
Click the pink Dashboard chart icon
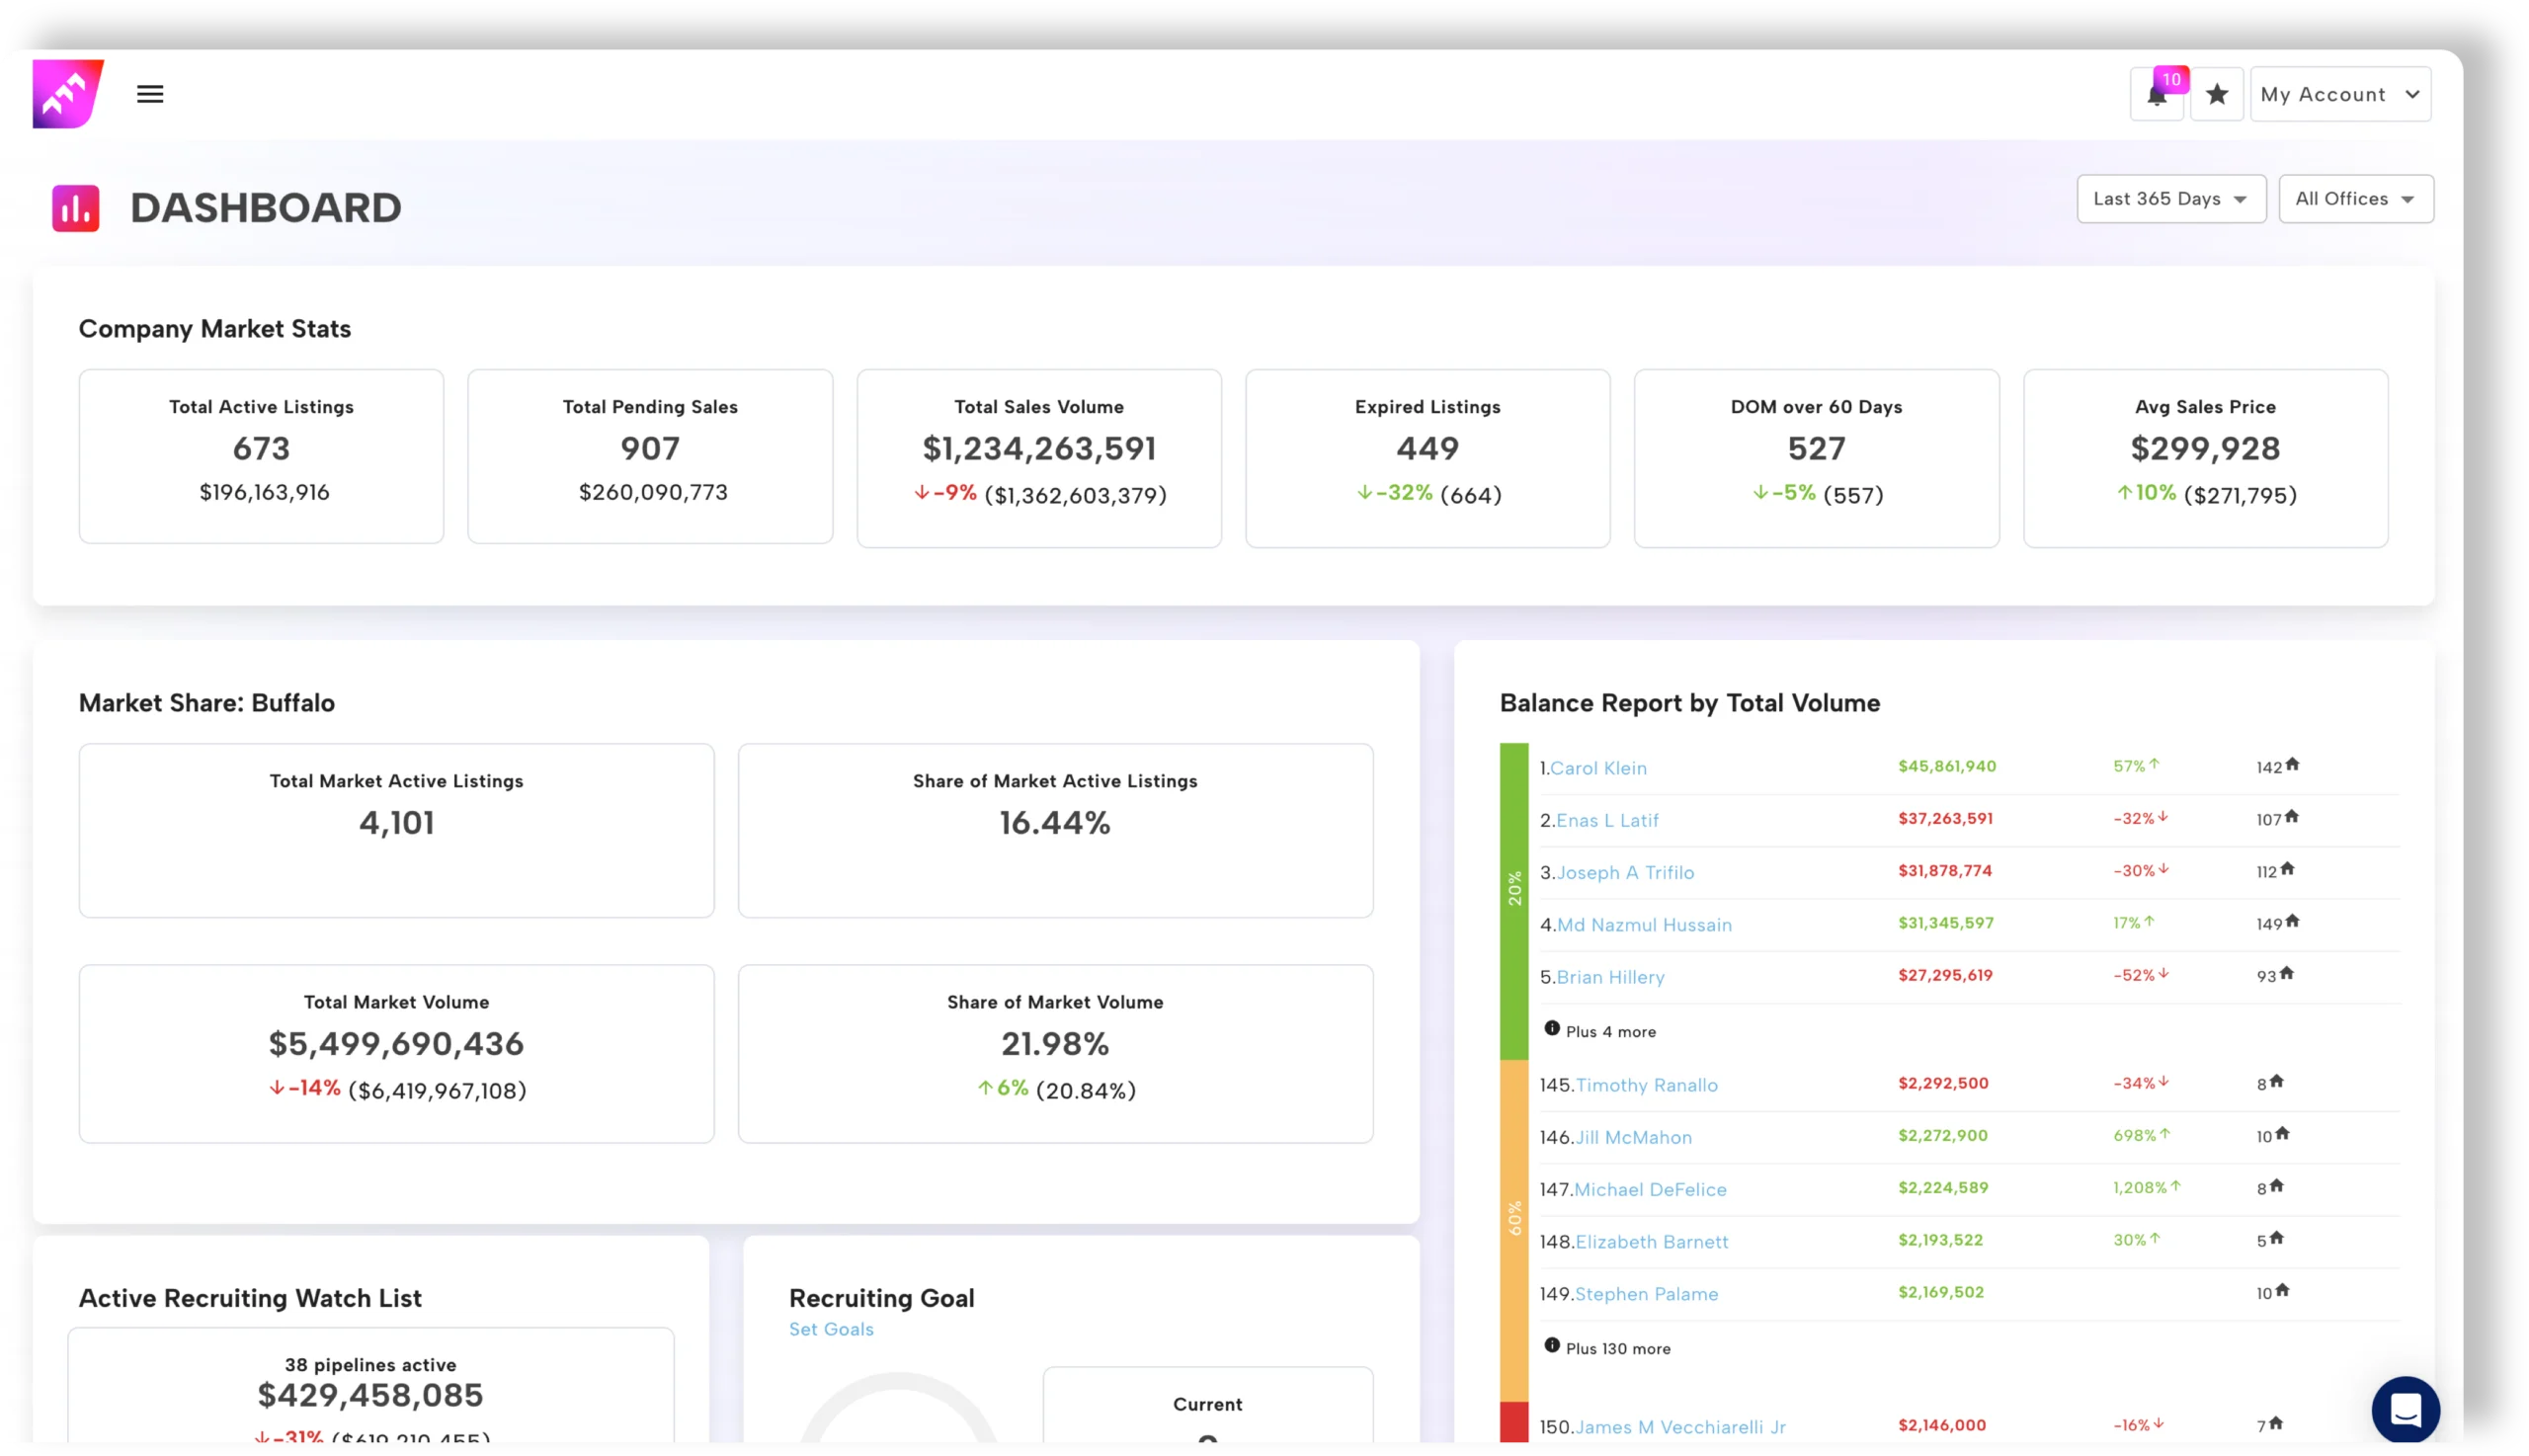point(76,208)
